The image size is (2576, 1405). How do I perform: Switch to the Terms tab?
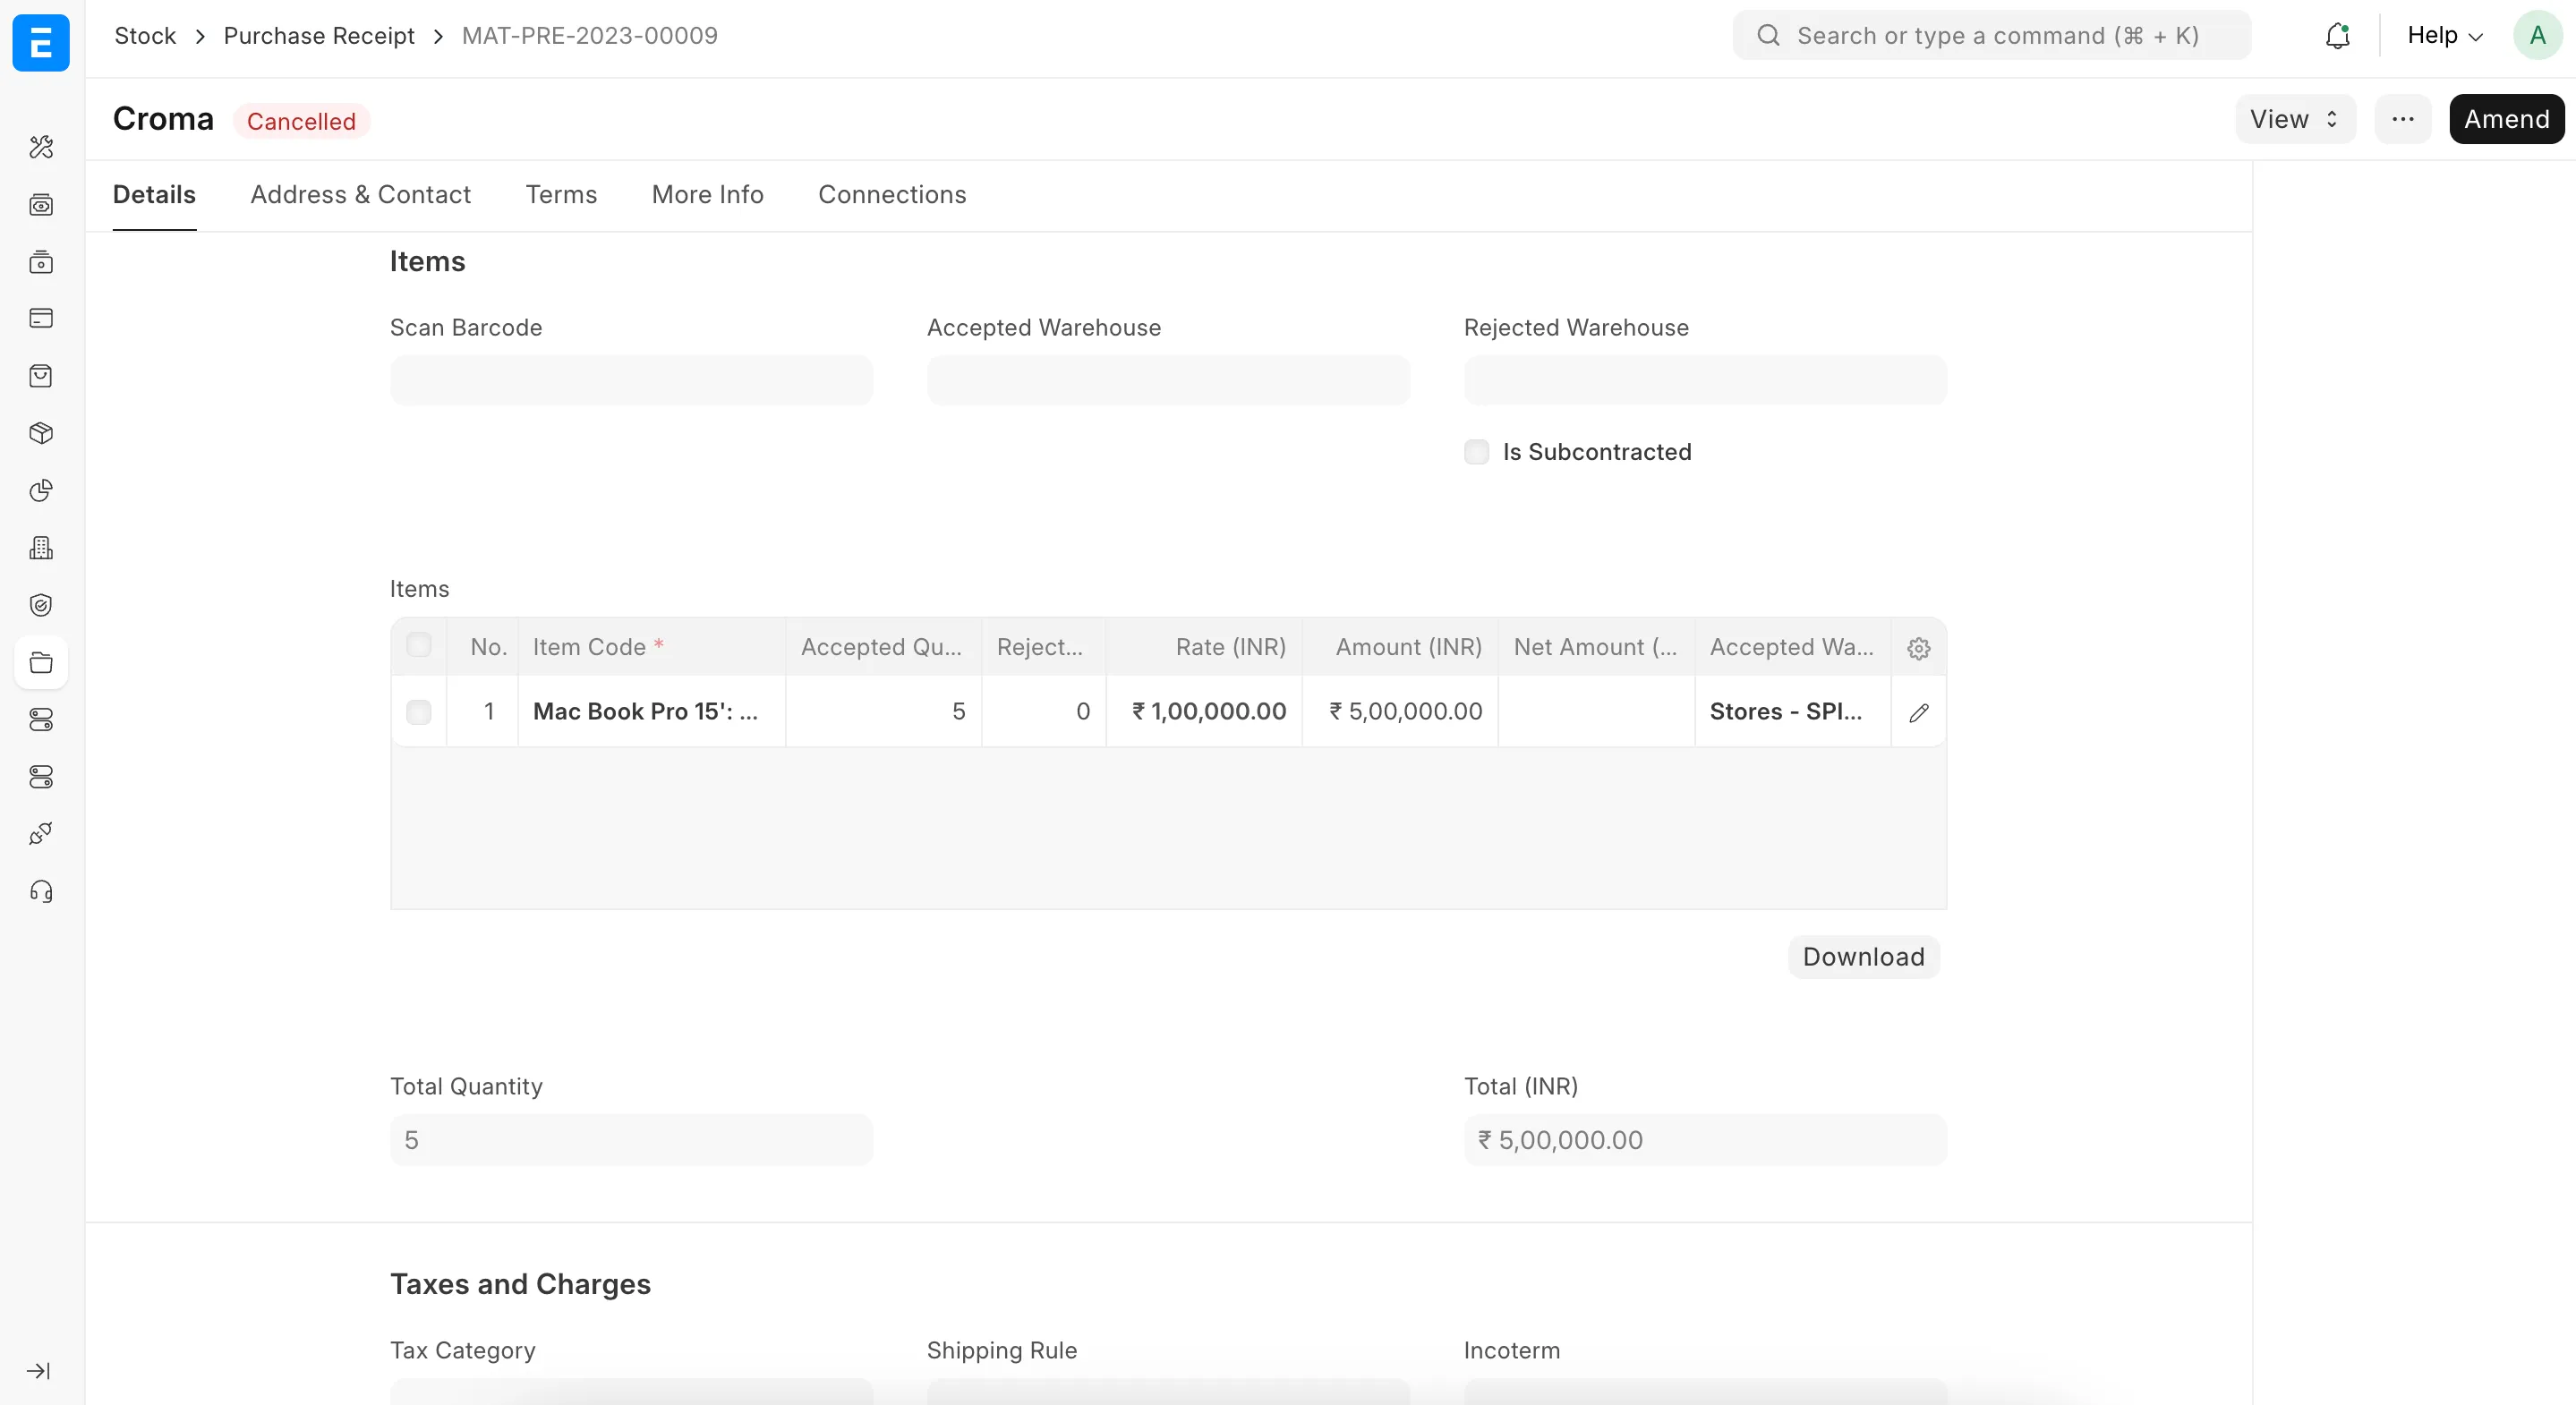561,195
